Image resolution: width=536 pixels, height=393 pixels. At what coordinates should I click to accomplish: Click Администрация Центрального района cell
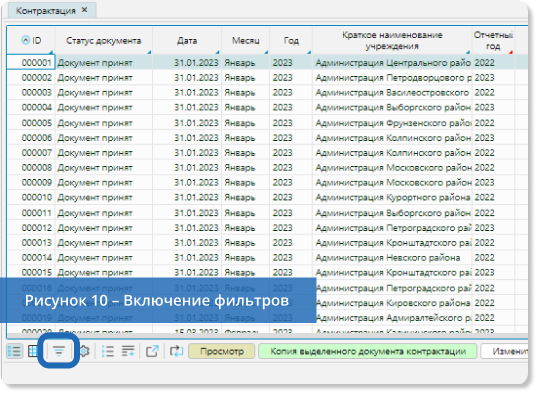tap(392, 63)
